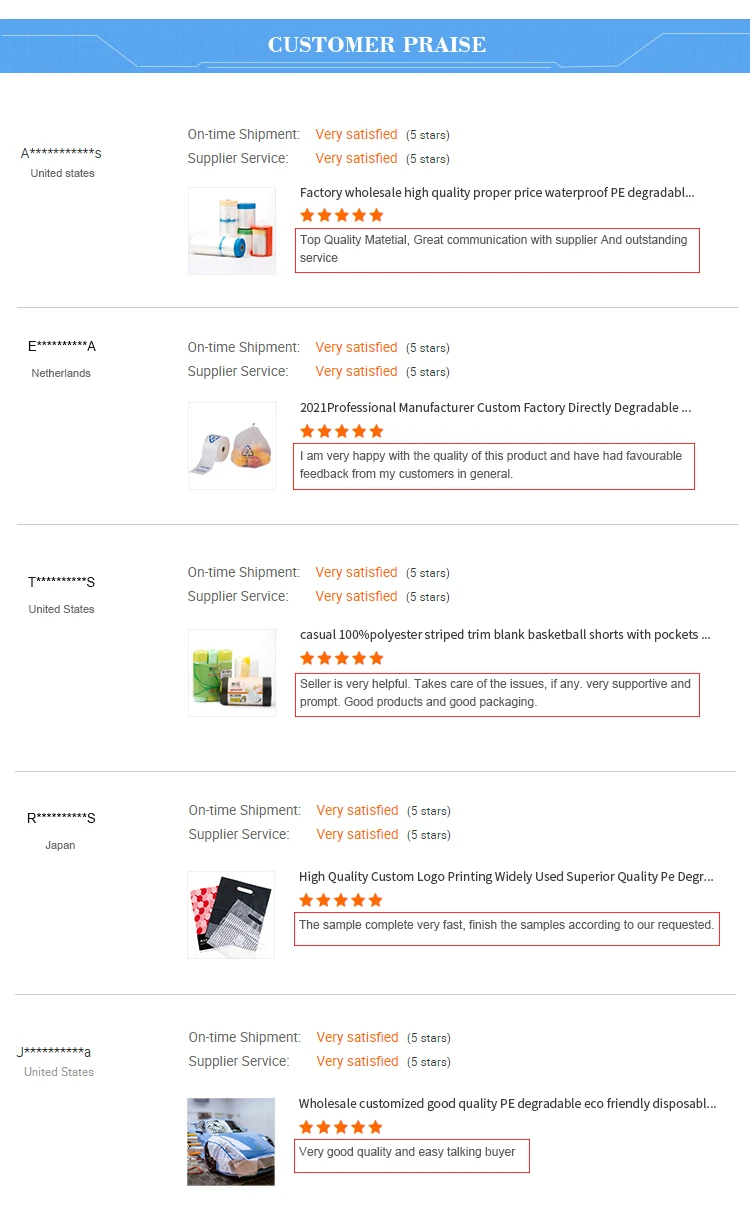Click reviewer name A***********s
The width and height of the screenshot is (750, 1232).
point(61,153)
